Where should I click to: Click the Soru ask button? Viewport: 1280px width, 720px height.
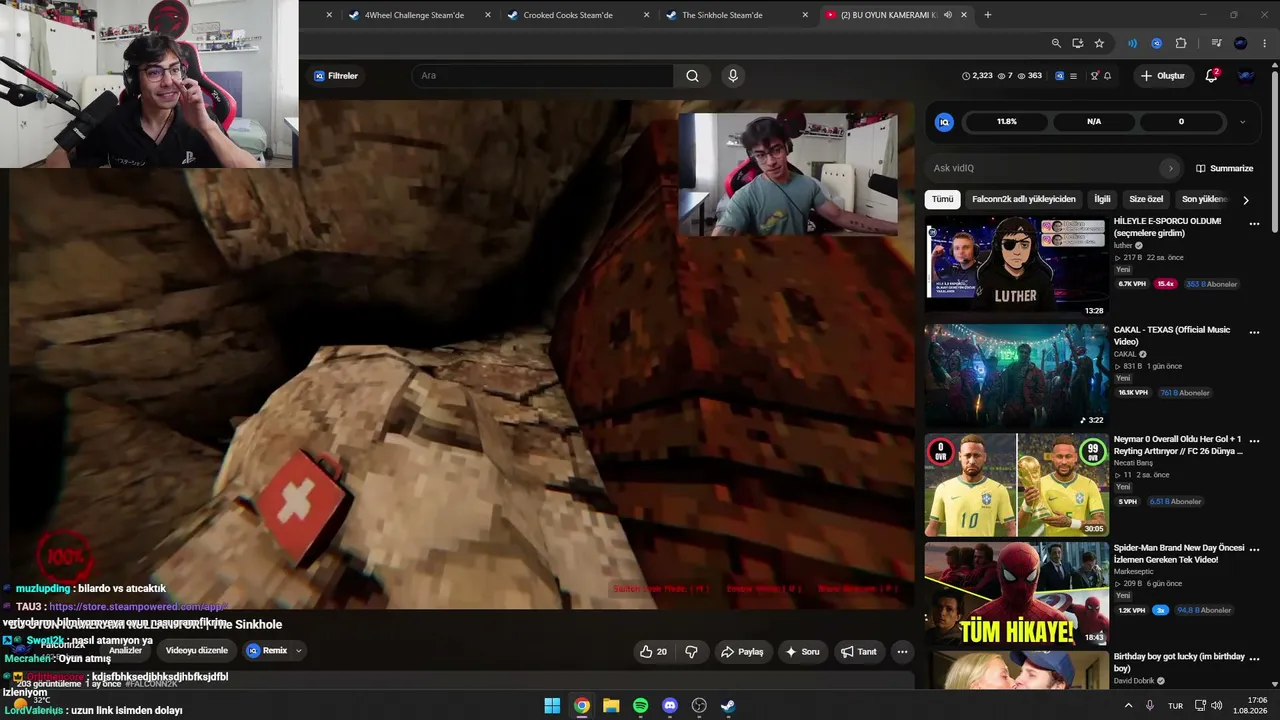click(x=803, y=651)
